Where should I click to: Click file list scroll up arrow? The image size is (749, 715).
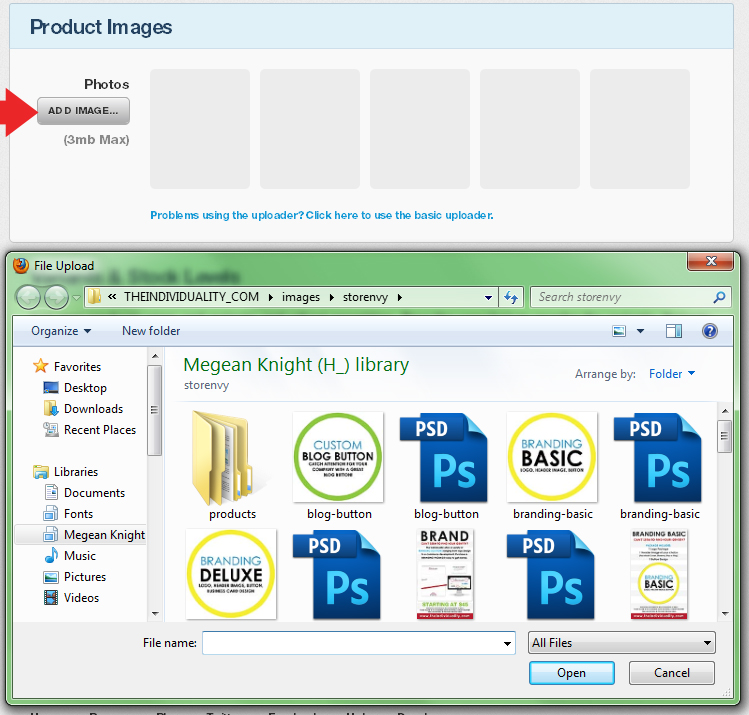[x=725, y=411]
